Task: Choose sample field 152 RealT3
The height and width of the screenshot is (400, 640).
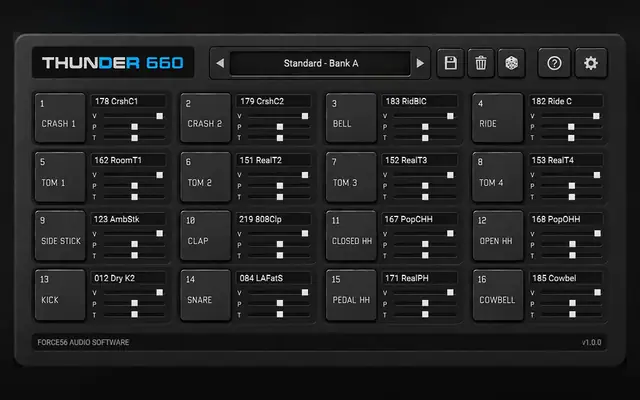Action: point(419,160)
